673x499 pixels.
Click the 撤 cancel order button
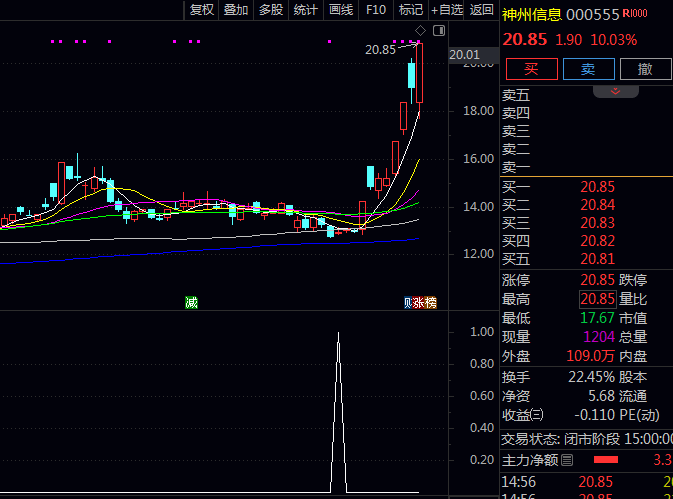click(x=645, y=69)
